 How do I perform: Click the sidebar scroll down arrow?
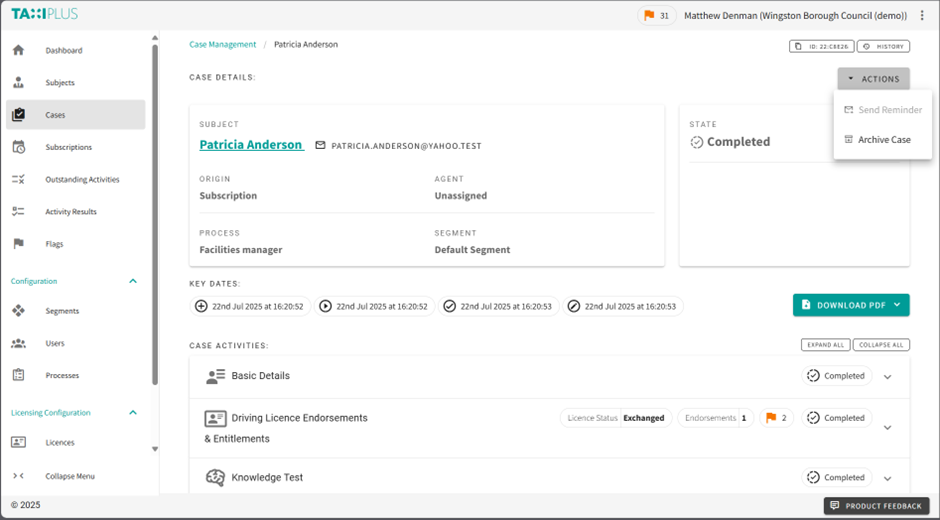click(155, 449)
